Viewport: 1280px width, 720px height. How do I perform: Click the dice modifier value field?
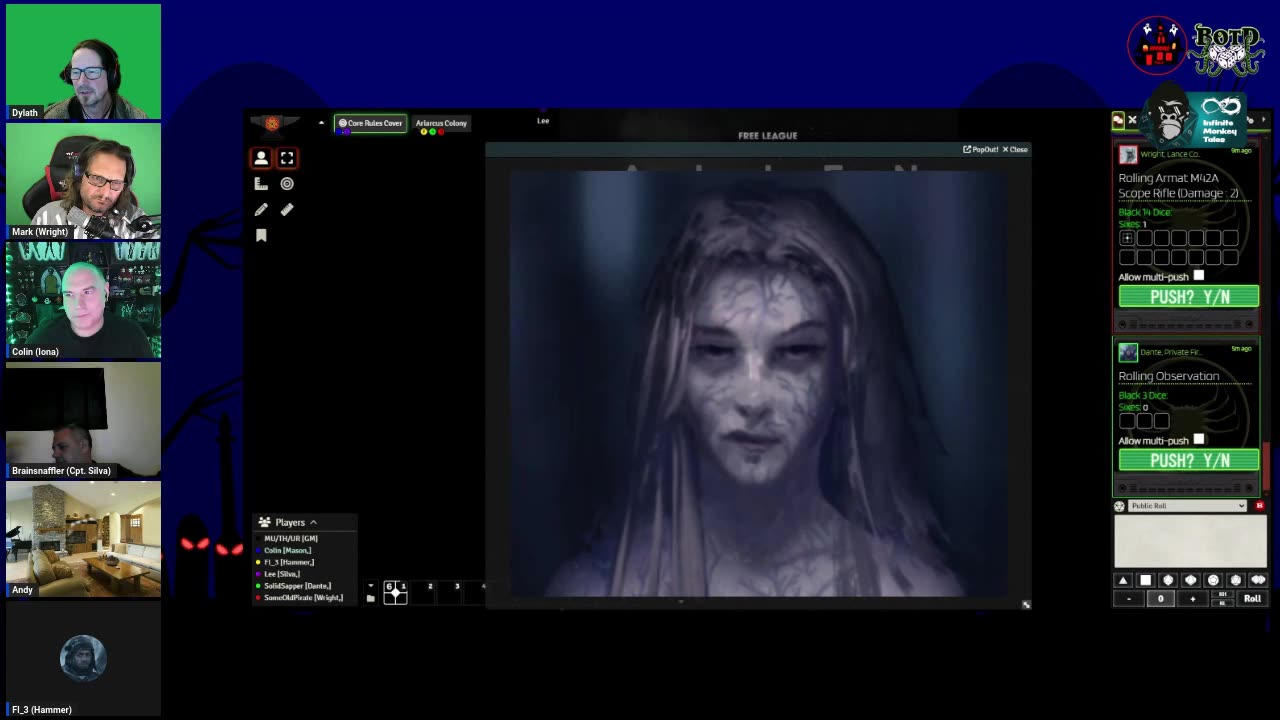click(1161, 598)
